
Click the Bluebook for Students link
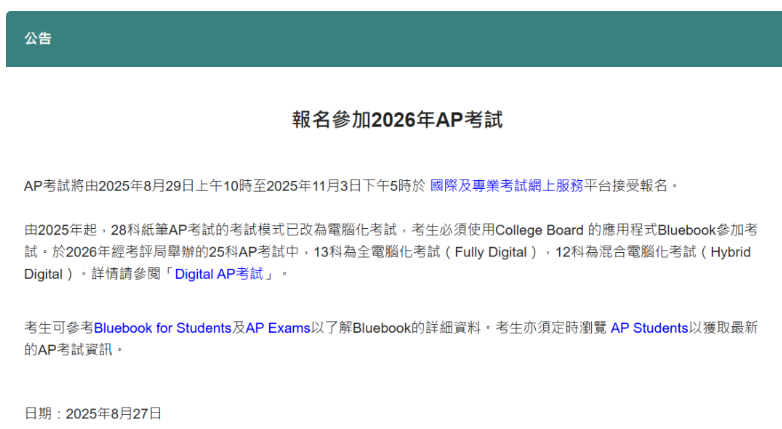point(162,327)
